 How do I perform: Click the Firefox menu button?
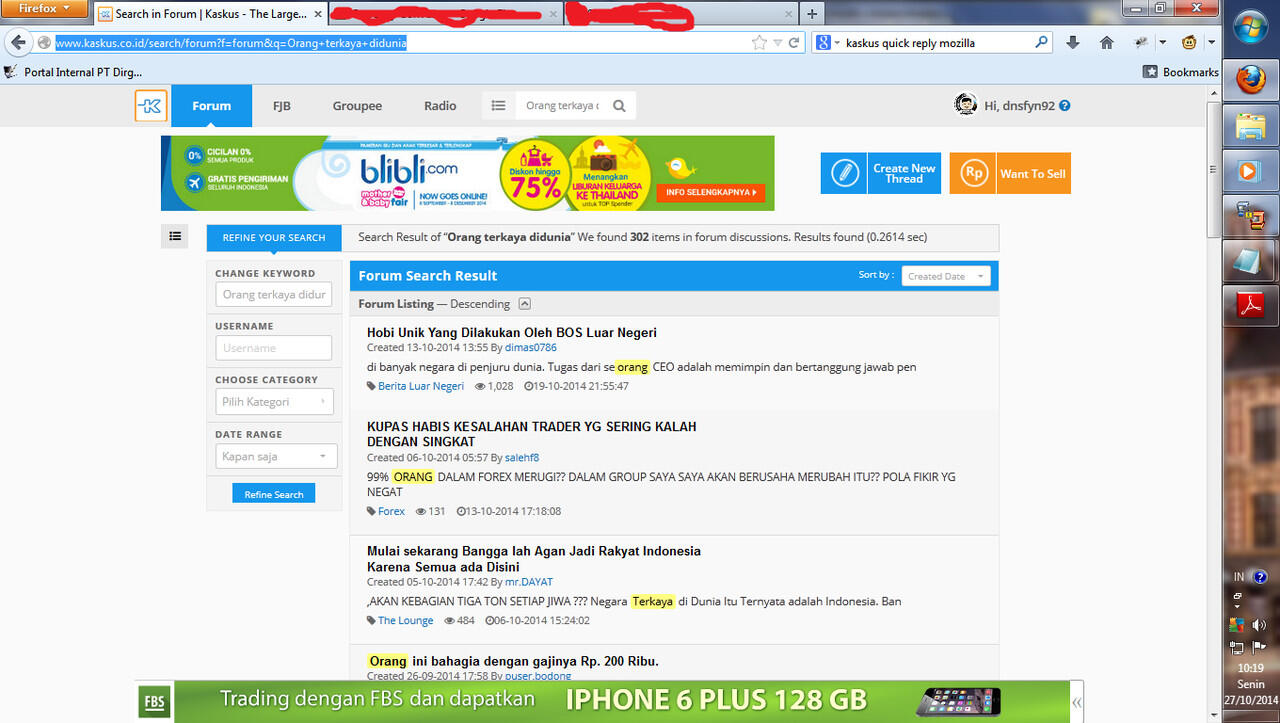[45, 9]
